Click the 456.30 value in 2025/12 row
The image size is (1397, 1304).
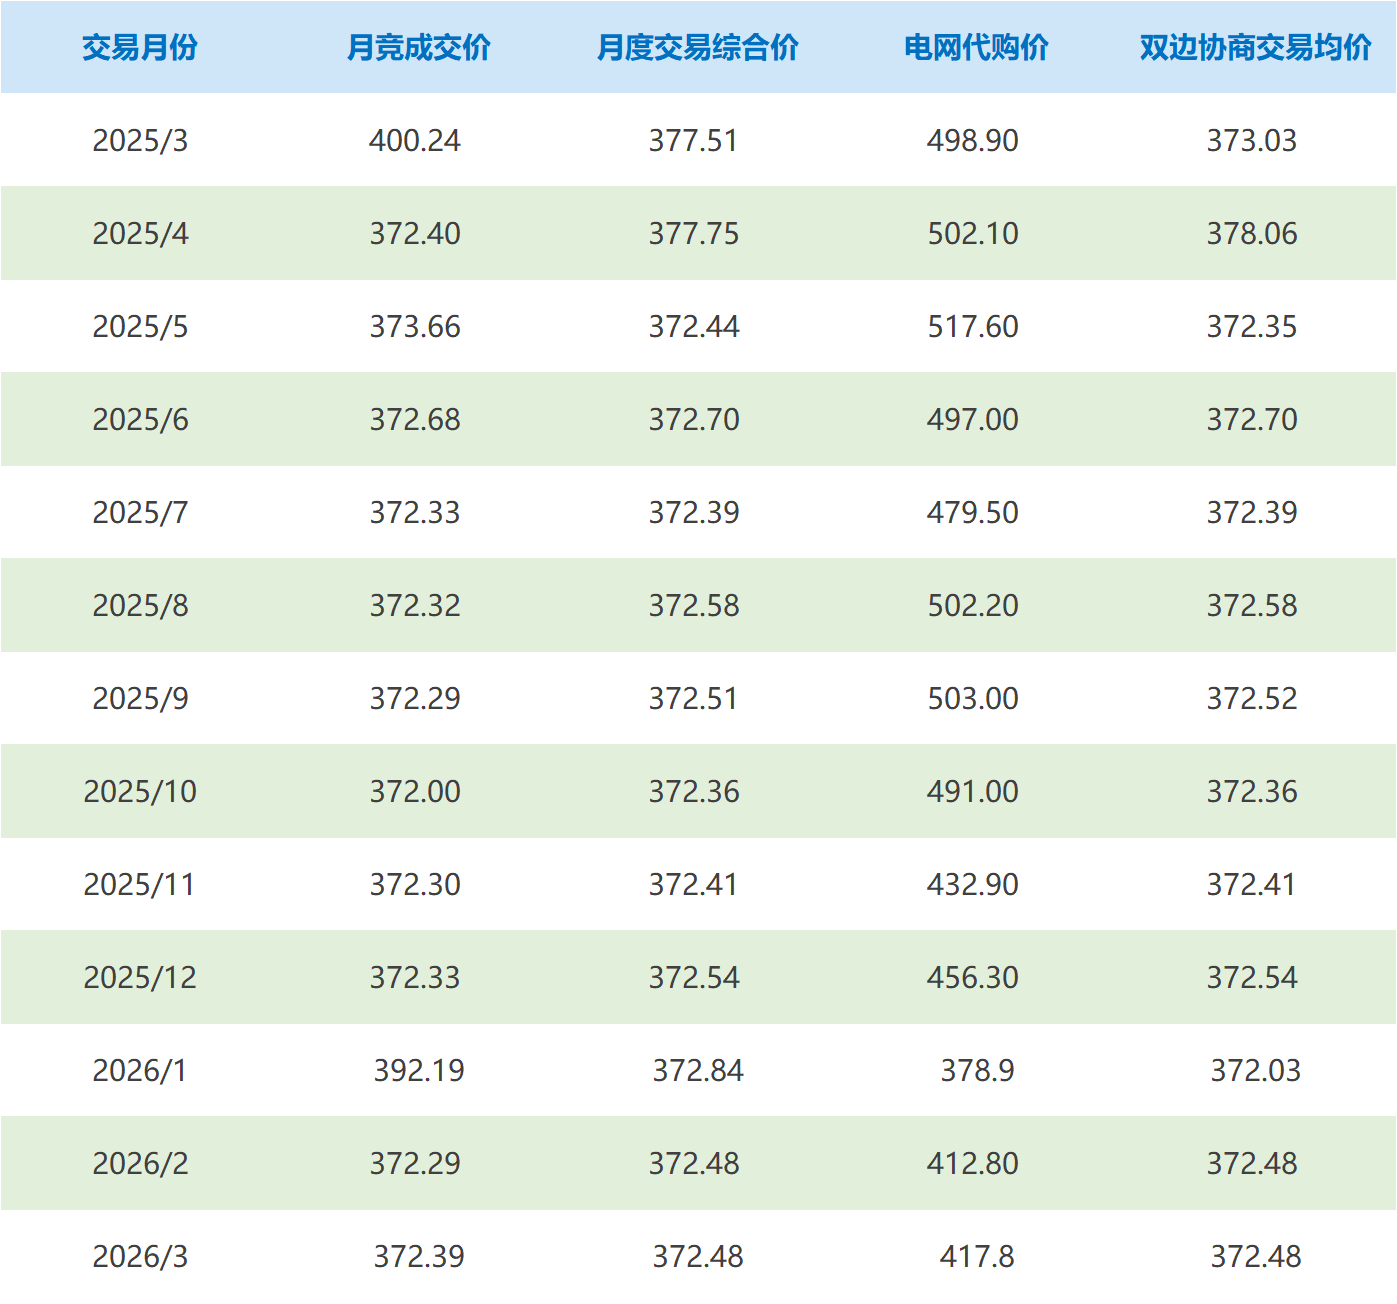(x=973, y=977)
